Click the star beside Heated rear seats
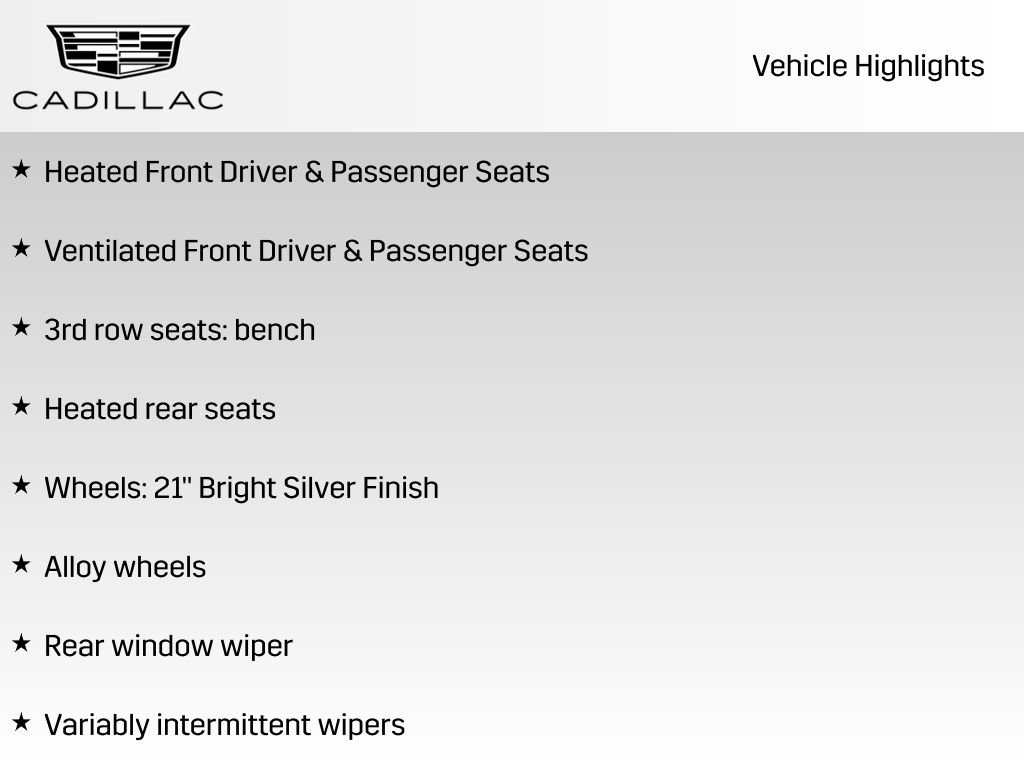 click(21, 407)
